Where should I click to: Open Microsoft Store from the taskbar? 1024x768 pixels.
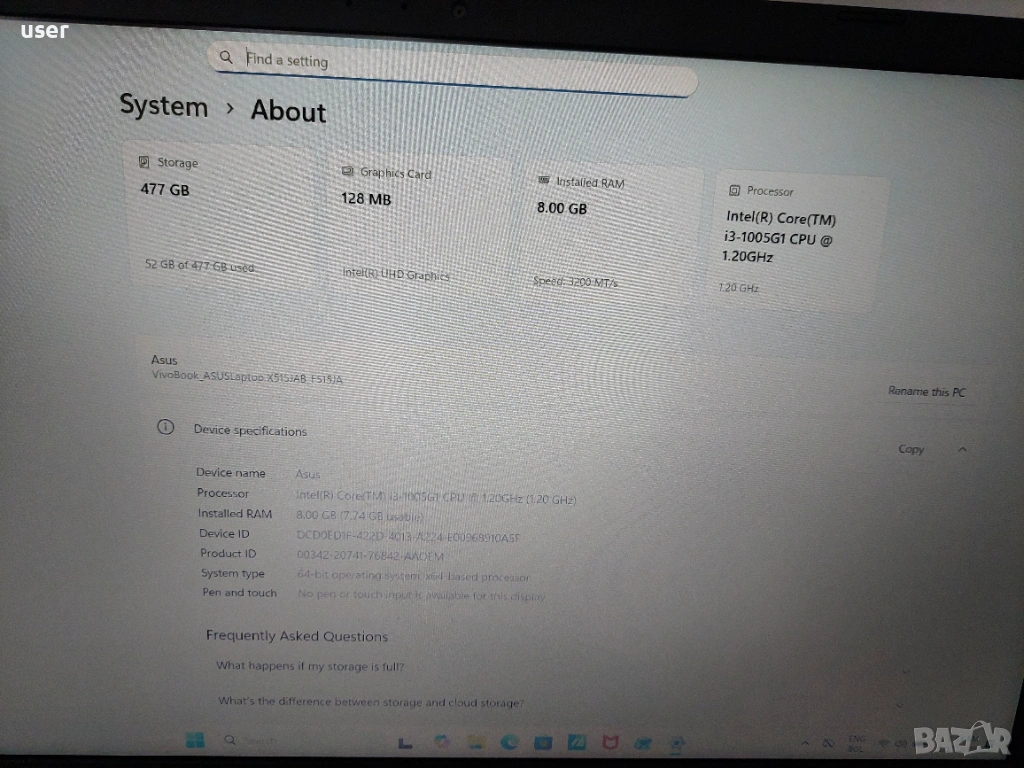[543, 743]
